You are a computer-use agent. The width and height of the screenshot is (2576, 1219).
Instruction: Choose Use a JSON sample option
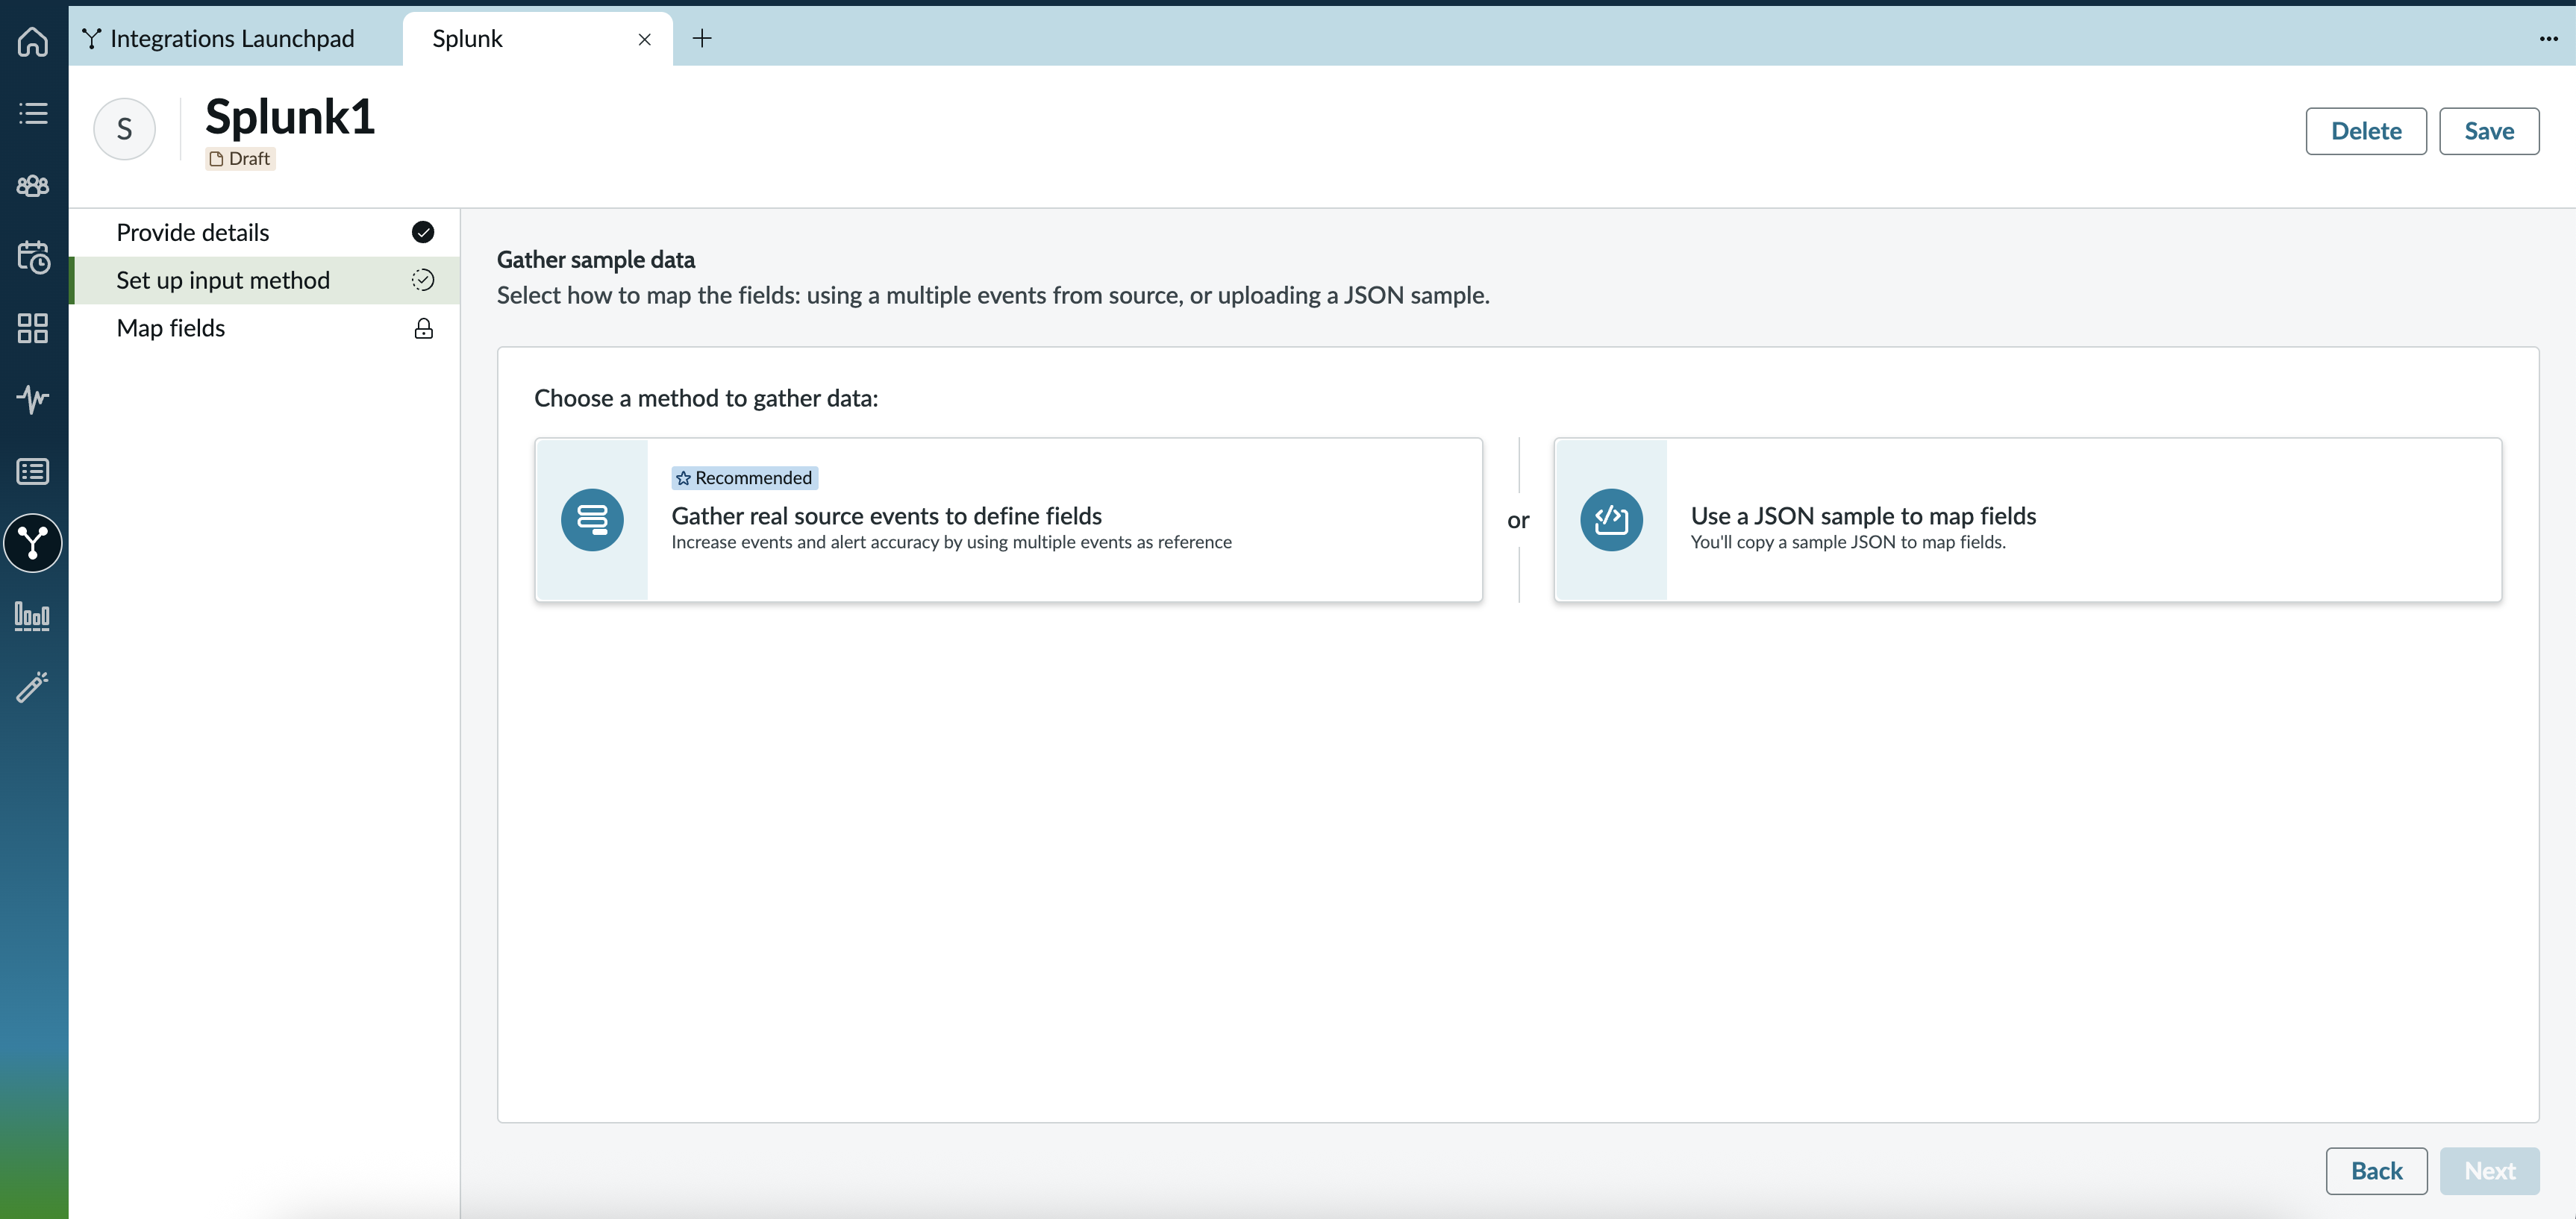pyautogui.click(x=2027, y=519)
